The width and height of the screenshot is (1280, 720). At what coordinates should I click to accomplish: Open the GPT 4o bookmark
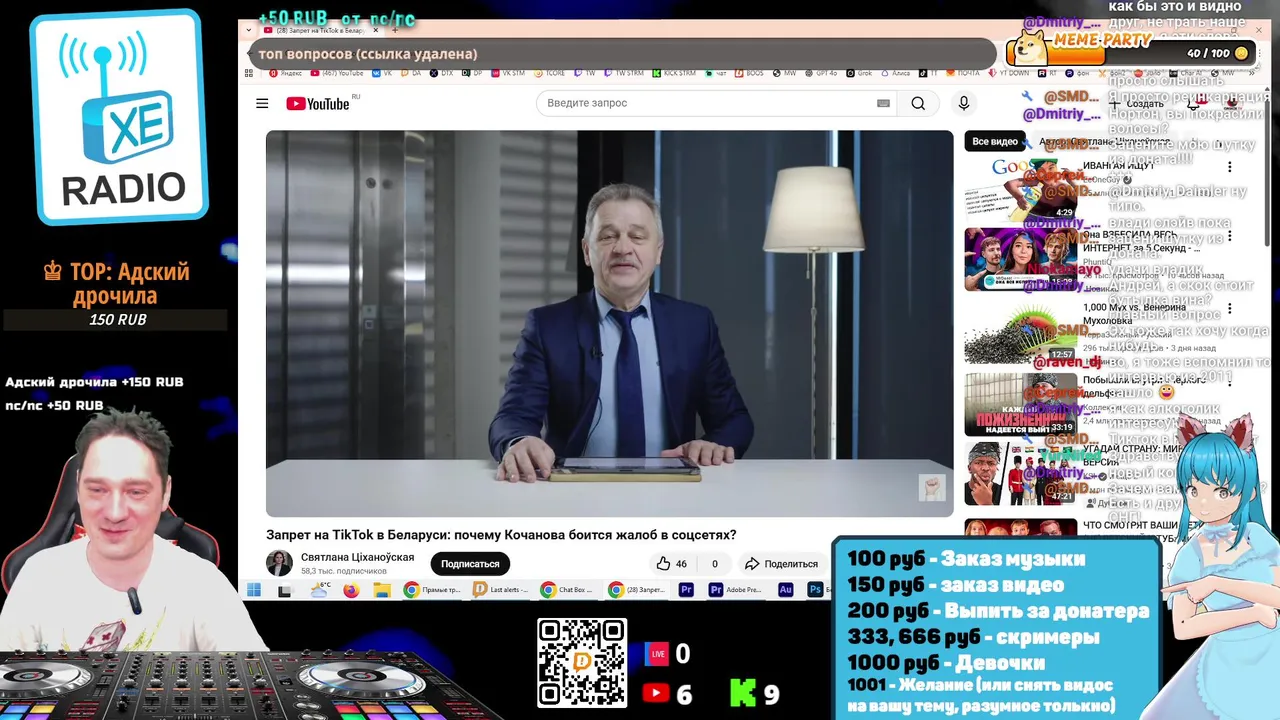(820, 73)
